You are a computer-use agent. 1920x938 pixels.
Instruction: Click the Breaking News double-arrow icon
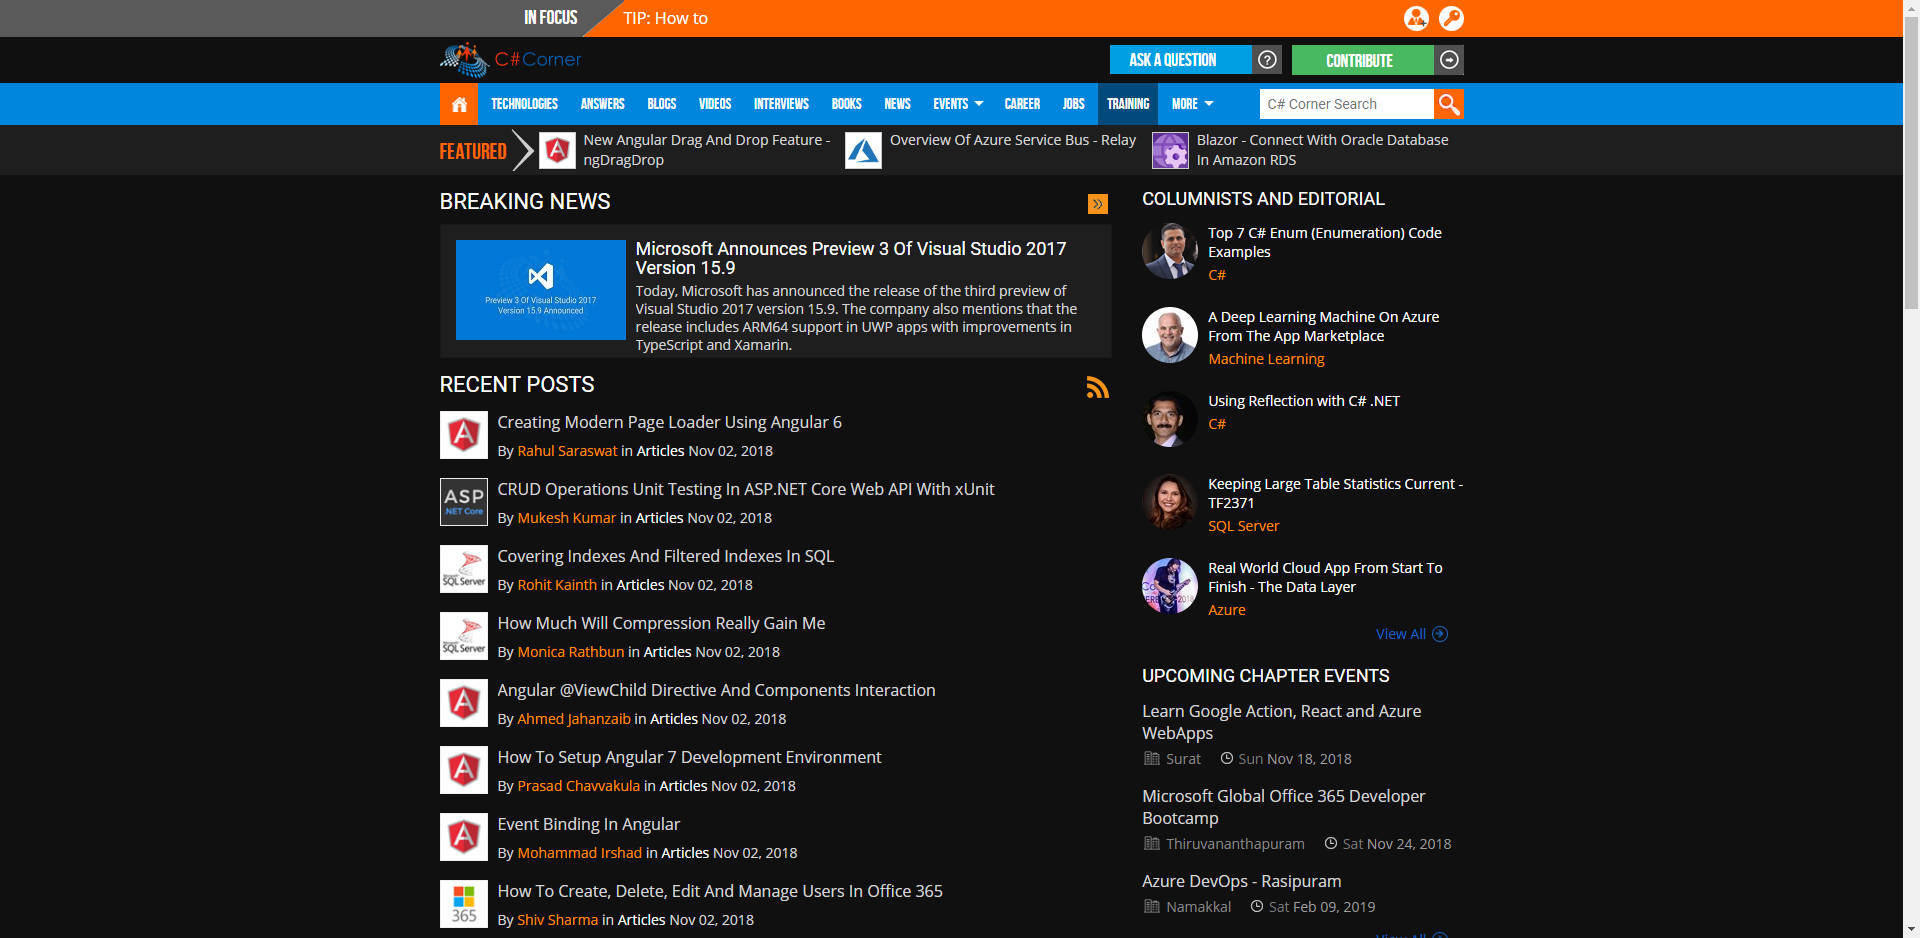[x=1097, y=204]
